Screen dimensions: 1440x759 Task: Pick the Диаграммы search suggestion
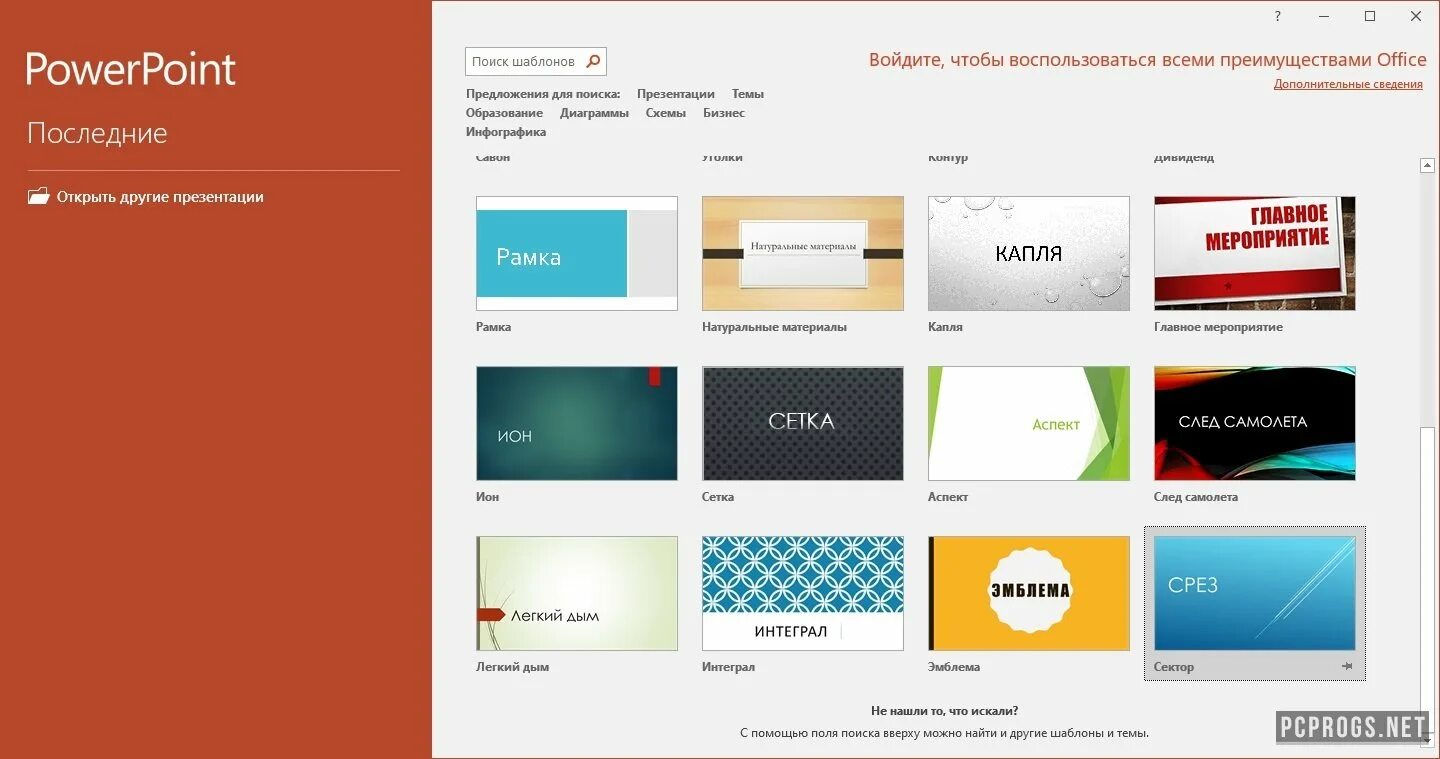pos(594,113)
